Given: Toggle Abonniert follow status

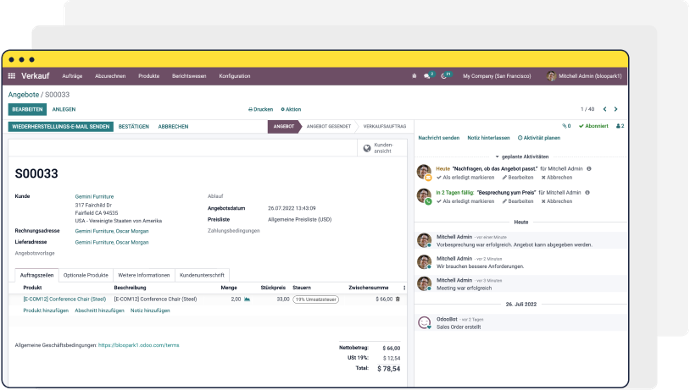Looking at the screenshot, I should (594, 126).
